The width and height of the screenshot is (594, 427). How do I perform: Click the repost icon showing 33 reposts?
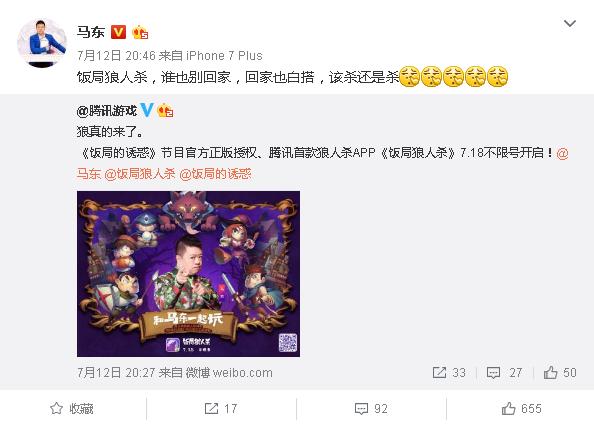[449, 372]
